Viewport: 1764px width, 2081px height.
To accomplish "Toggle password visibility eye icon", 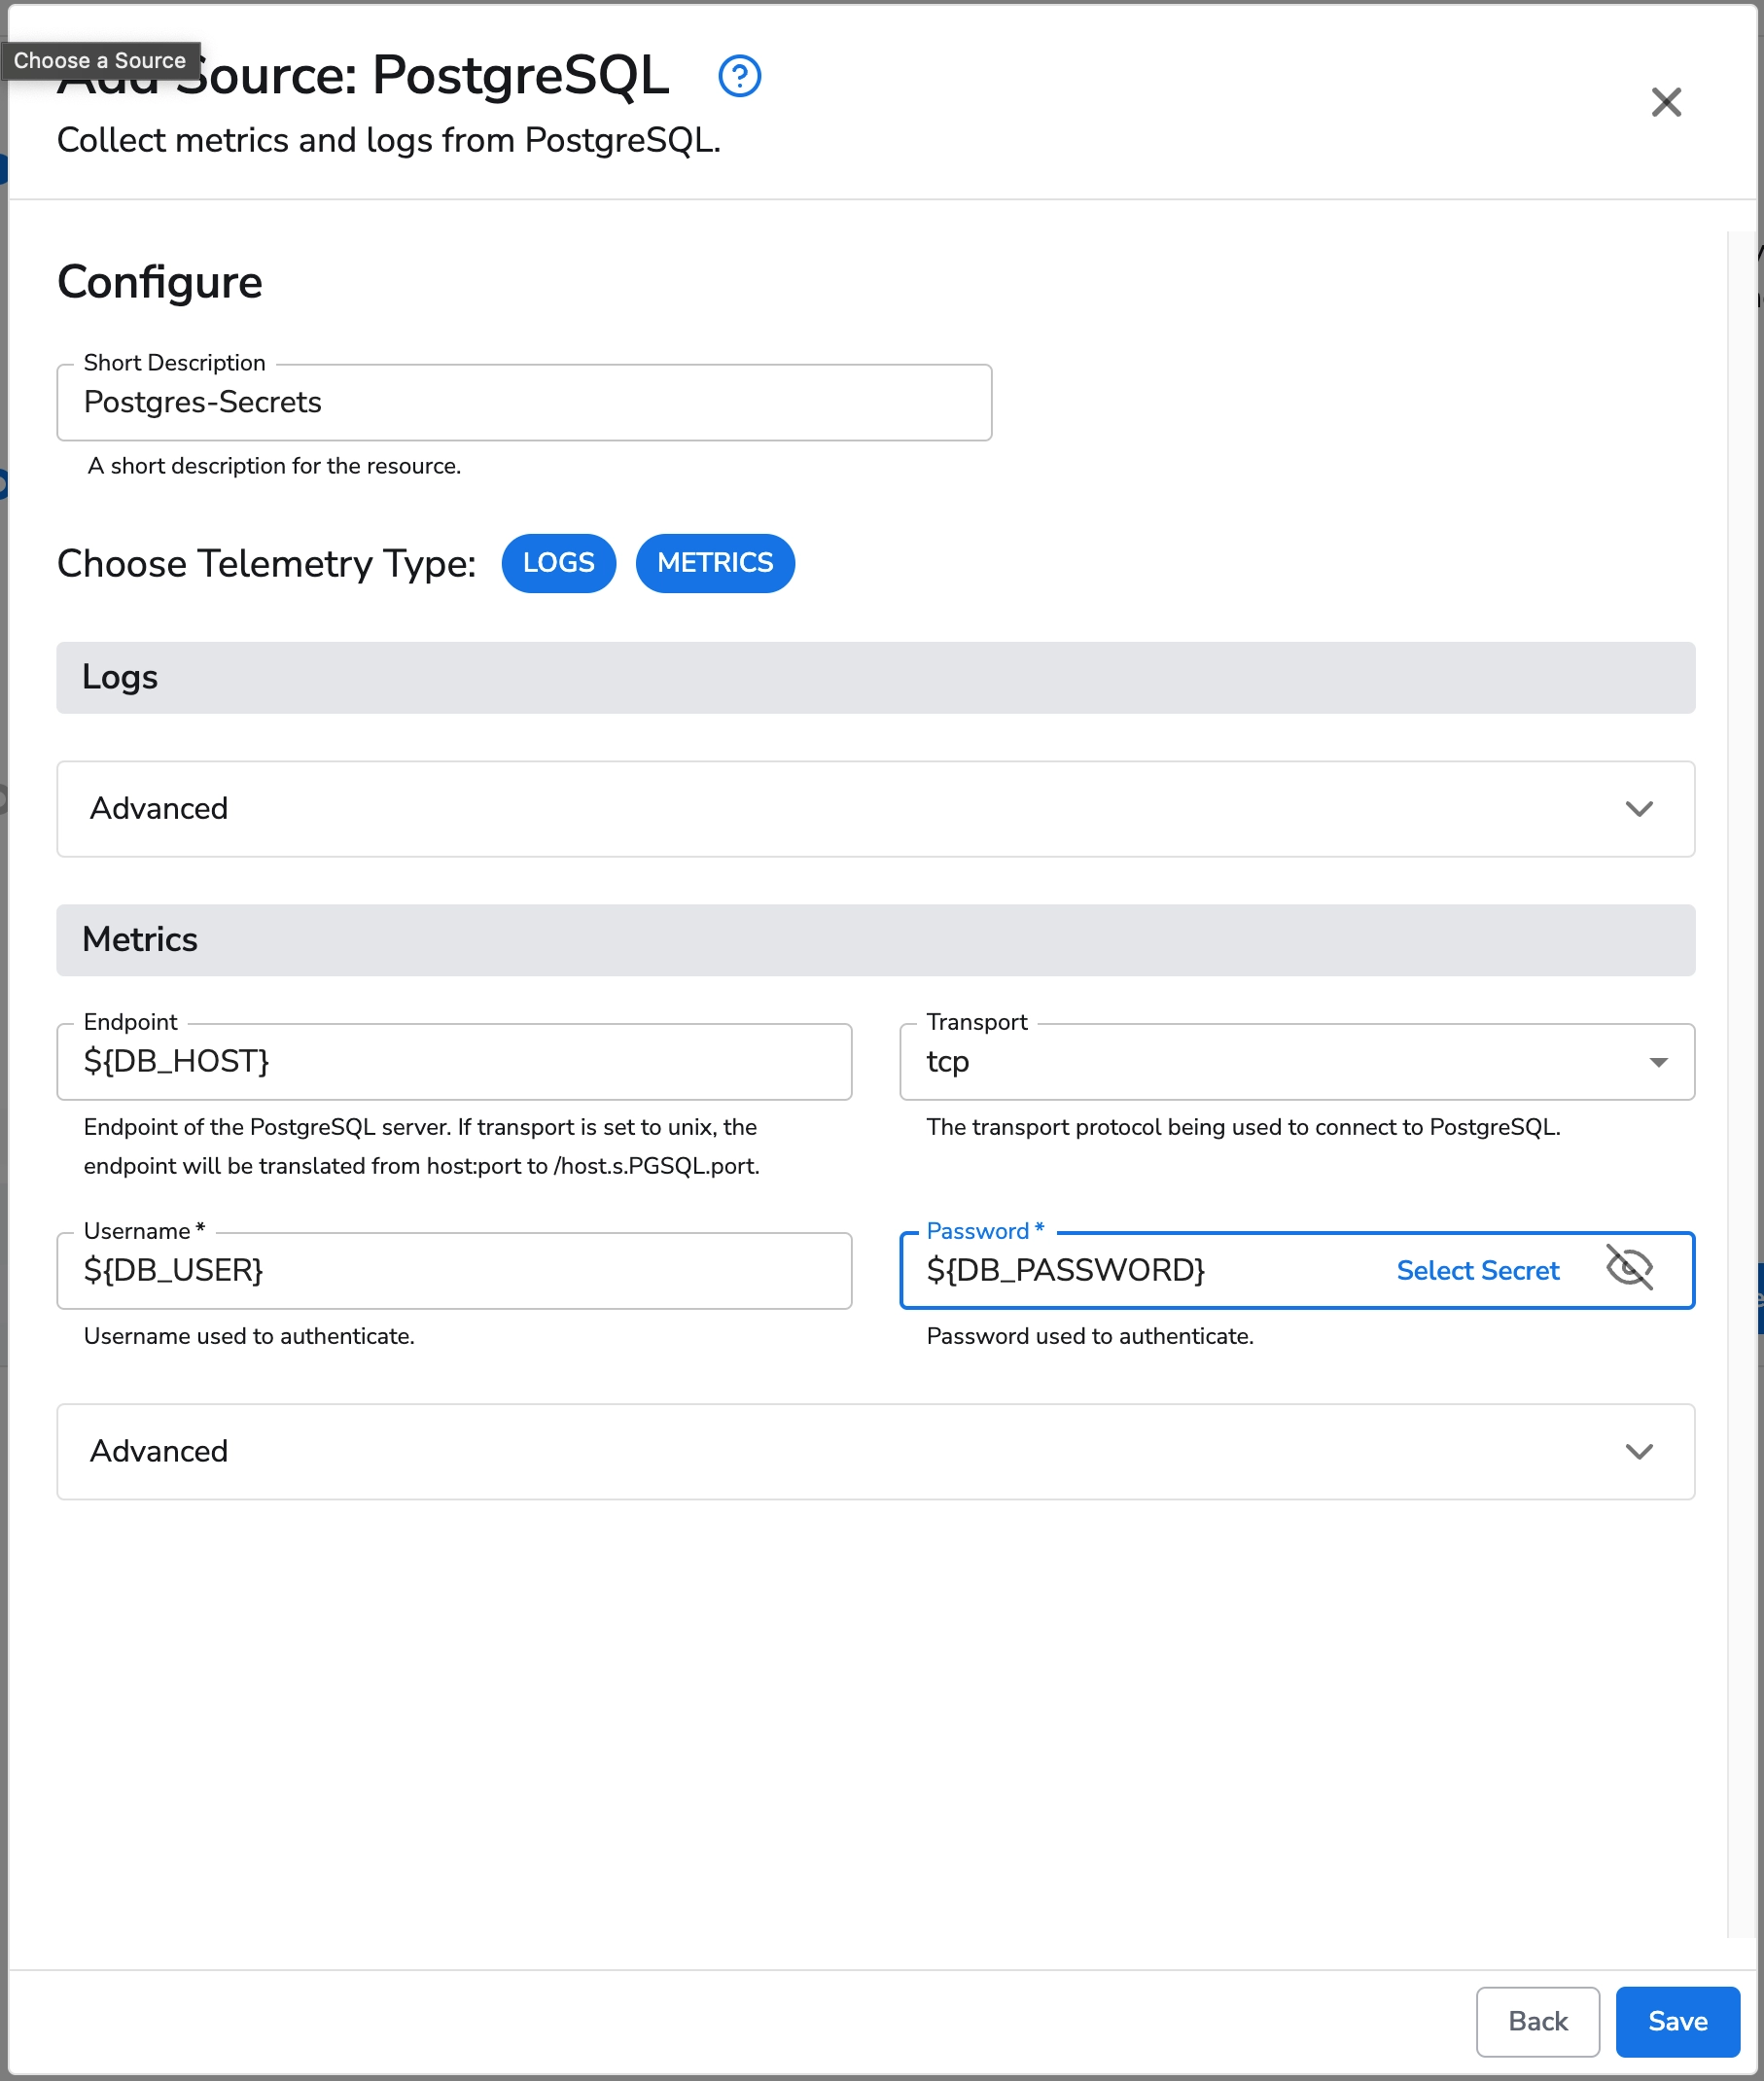I will point(1628,1268).
